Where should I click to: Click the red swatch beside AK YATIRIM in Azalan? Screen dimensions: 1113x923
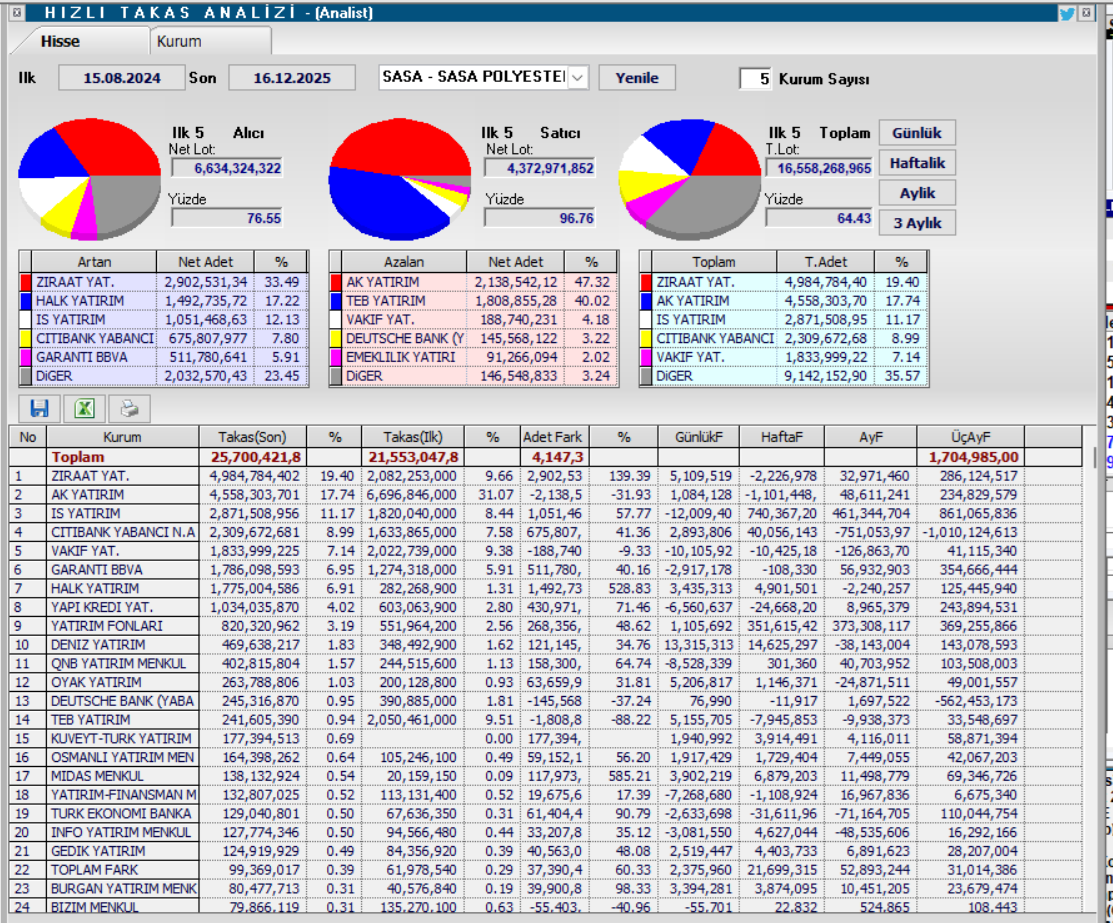[x=337, y=282]
